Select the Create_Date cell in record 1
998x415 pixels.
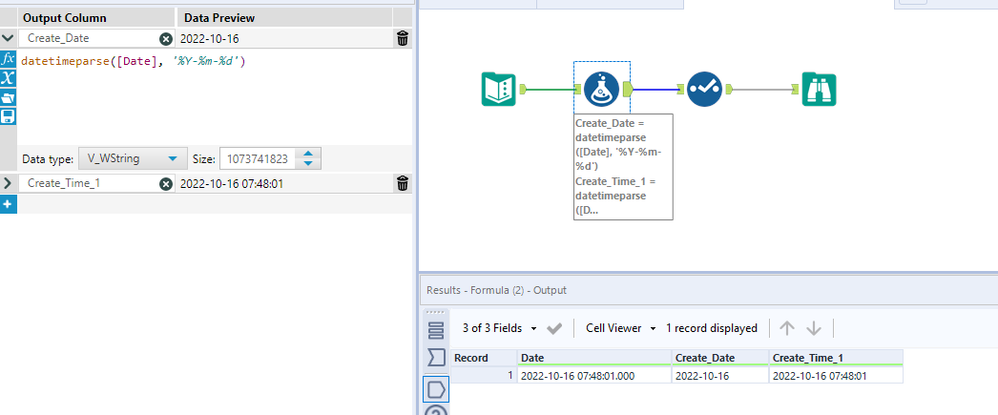tap(720, 376)
